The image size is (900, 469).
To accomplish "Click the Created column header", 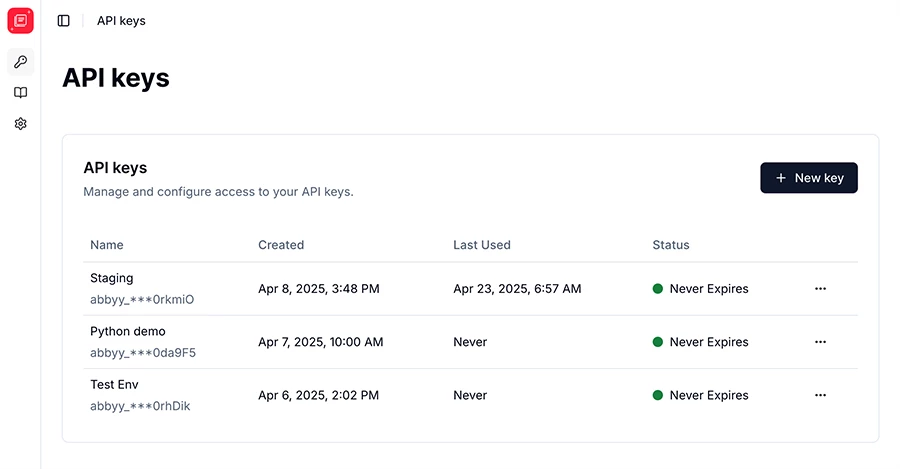I will coord(281,245).
